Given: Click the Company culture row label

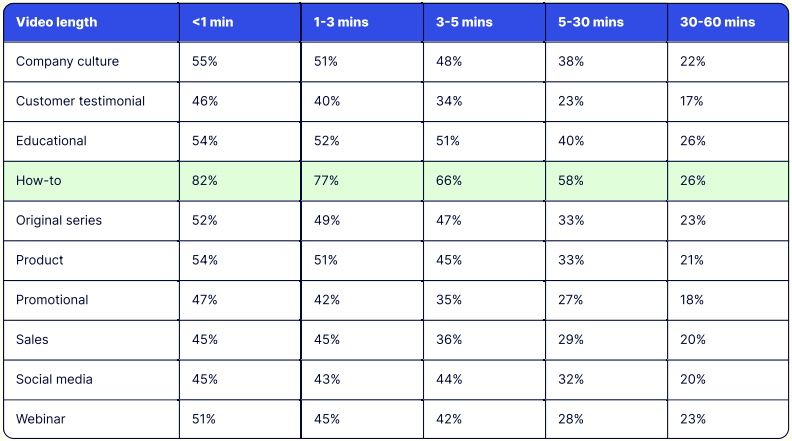Looking at the screenshot, I should coord(67,61).
